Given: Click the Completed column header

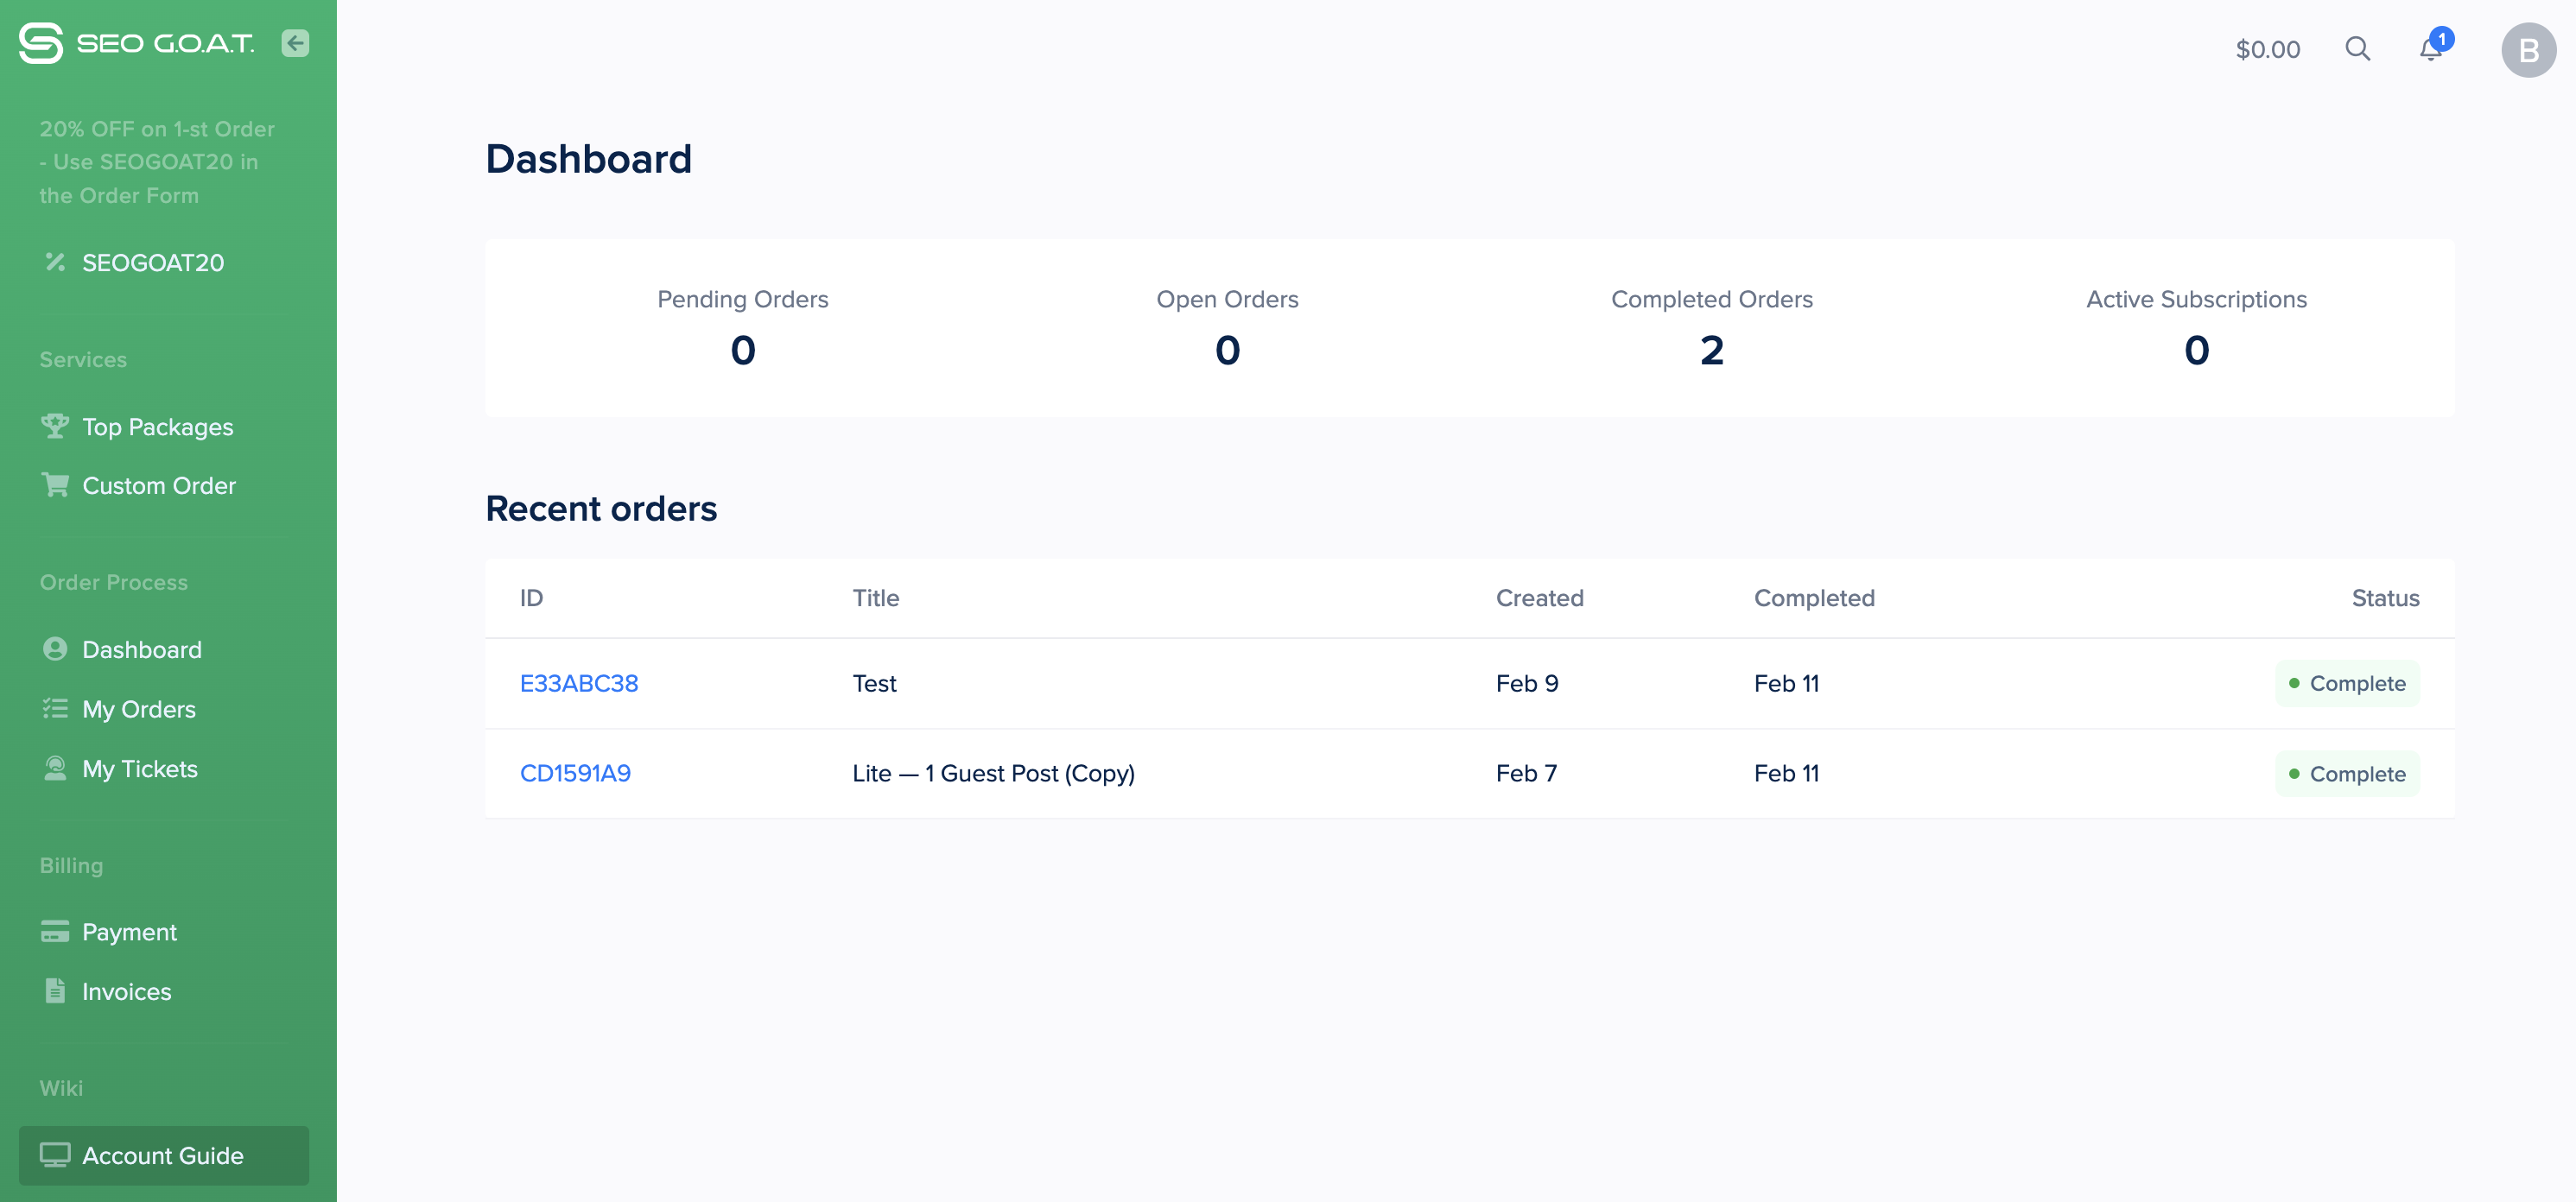Looking at the screenshot, I should point(1814,598).
